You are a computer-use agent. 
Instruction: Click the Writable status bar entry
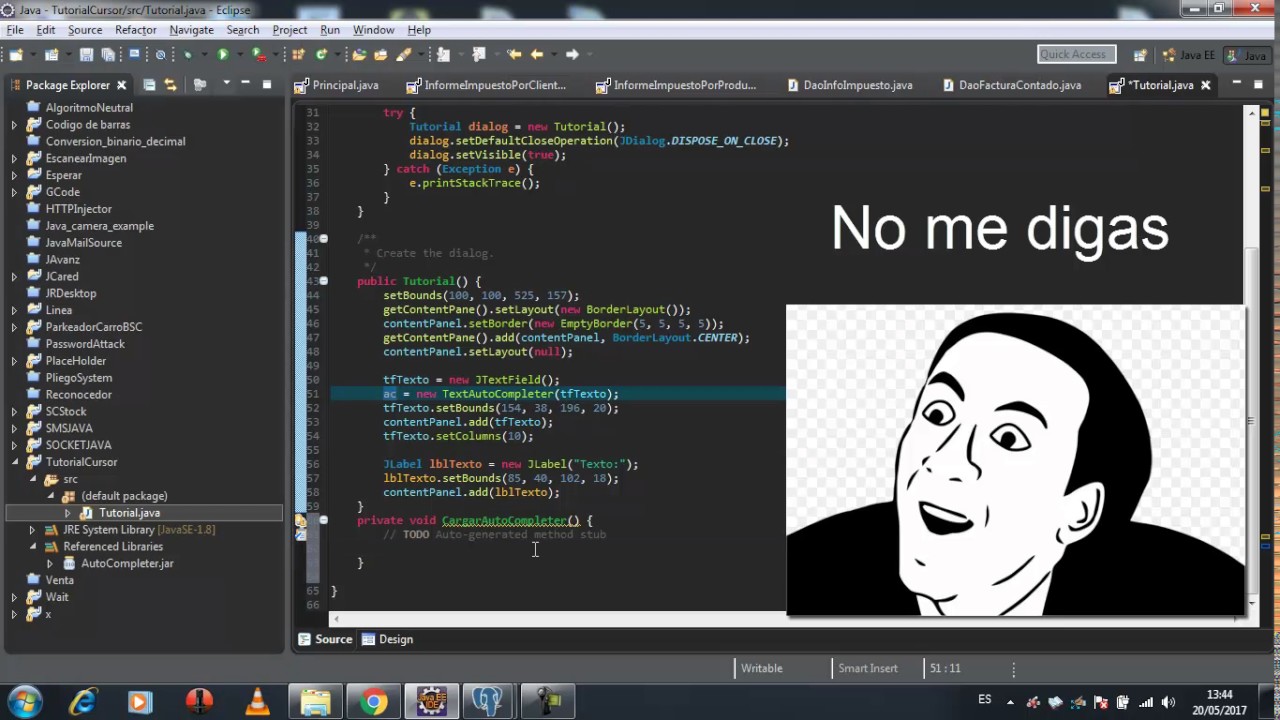pyautogui.click(x=762, y=668)
